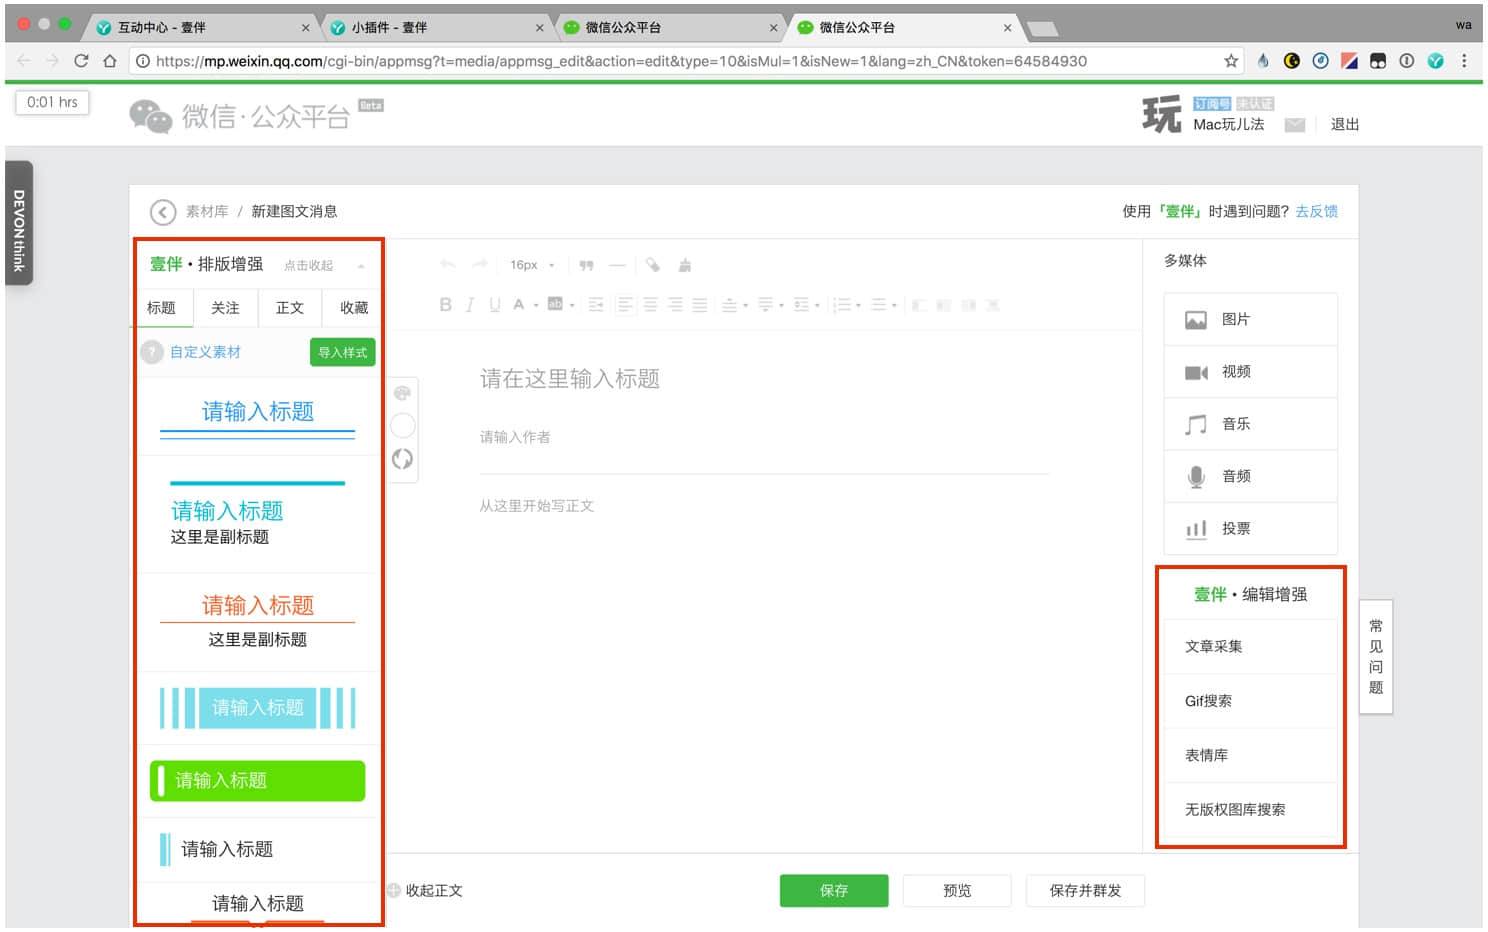
Task: Clear formatting with the broom icon
Action: point(685,265)
